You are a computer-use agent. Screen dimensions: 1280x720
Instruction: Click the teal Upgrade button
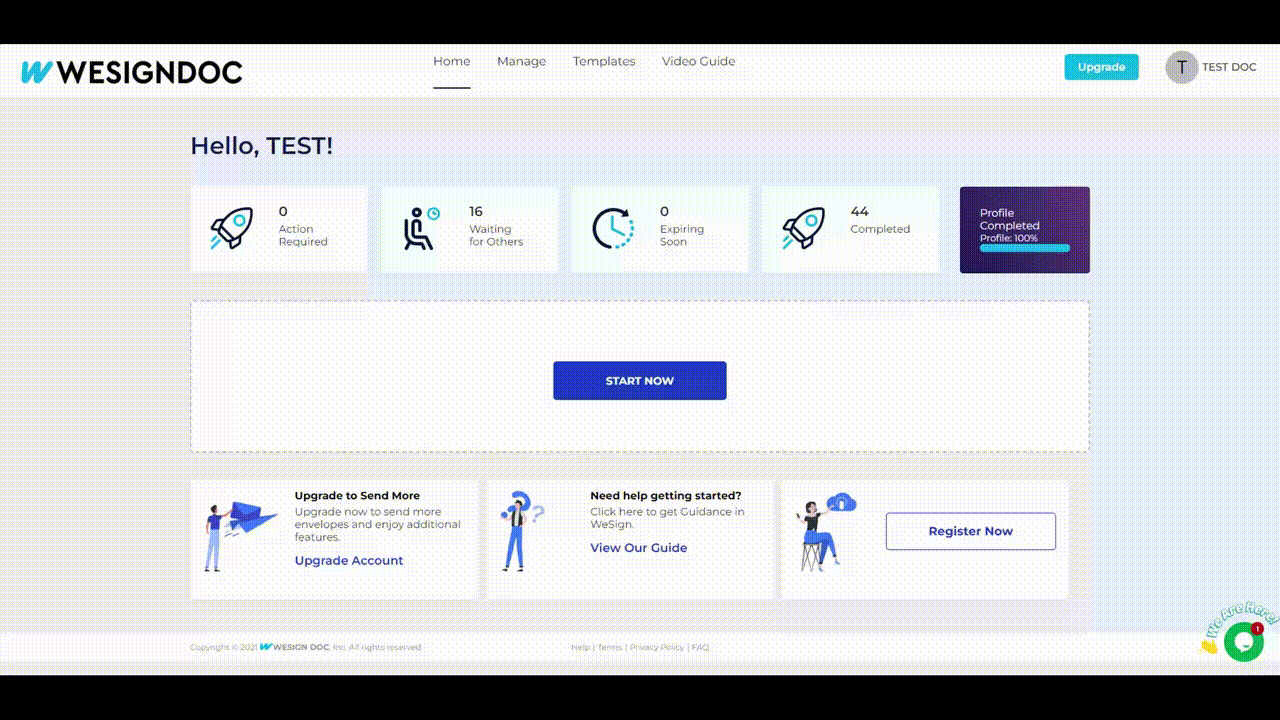[x=1101, y=67]
